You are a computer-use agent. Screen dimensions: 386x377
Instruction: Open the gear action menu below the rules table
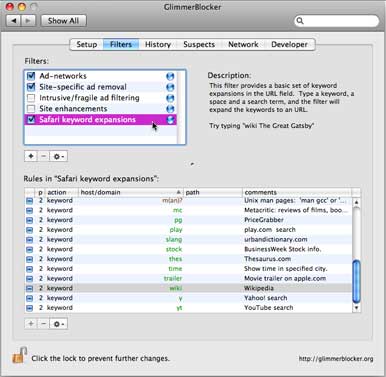point(59,324)
